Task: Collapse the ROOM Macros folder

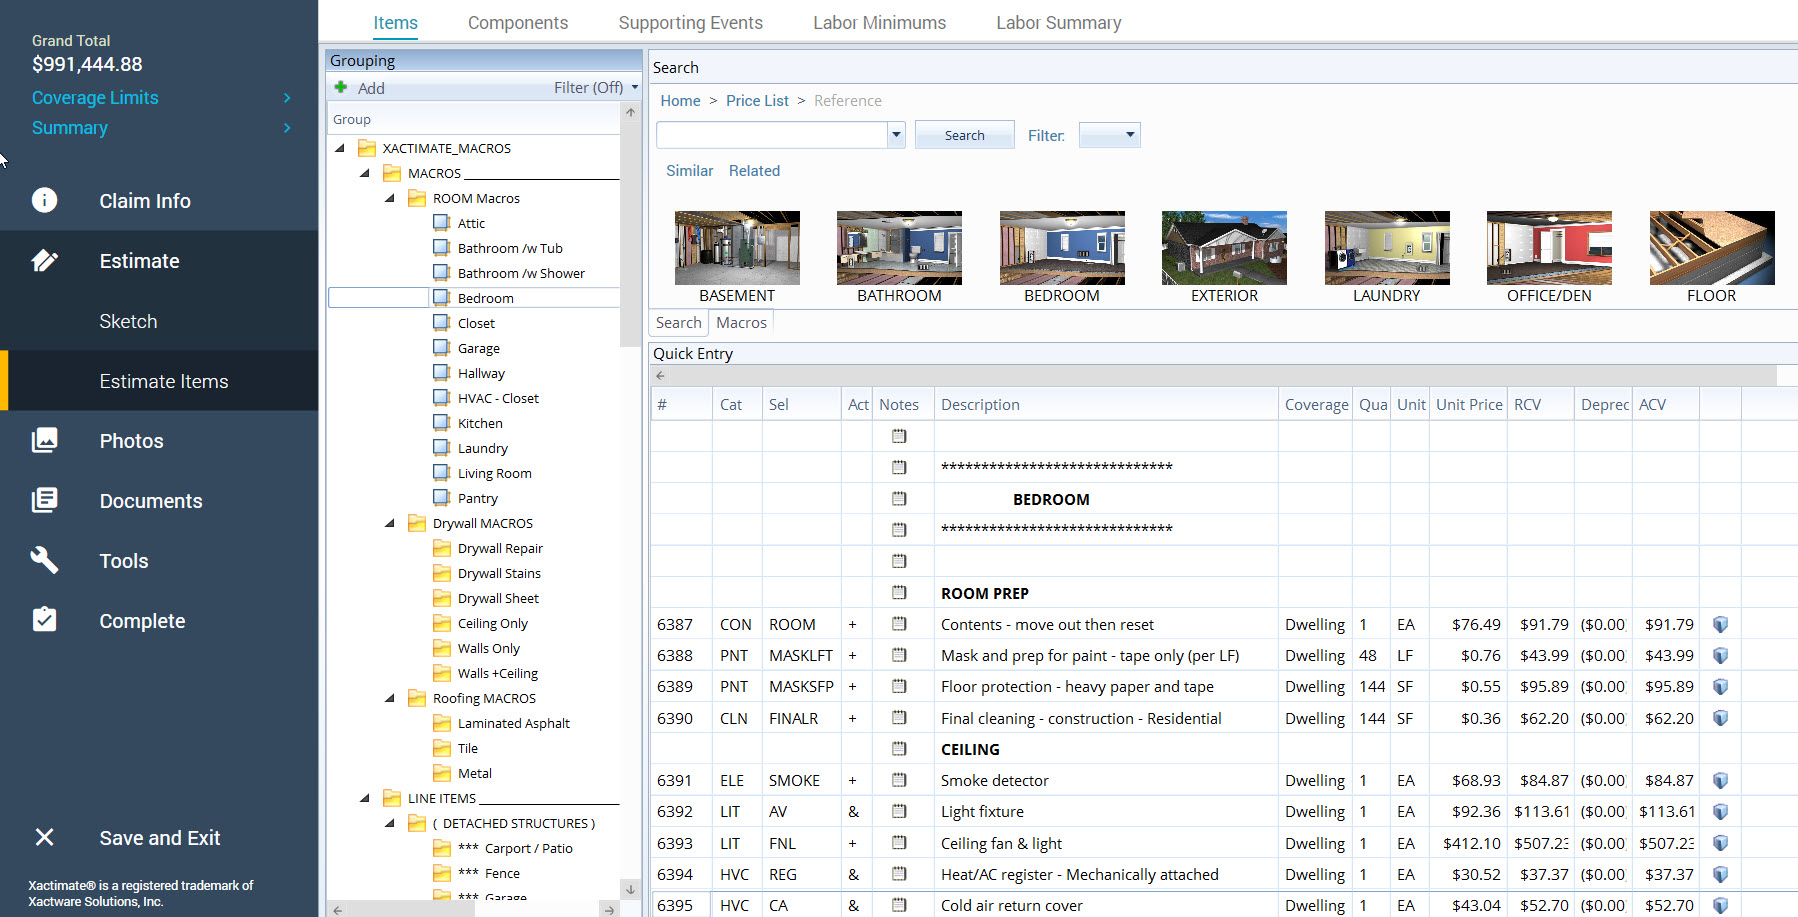Action: [x=390, y=198]
